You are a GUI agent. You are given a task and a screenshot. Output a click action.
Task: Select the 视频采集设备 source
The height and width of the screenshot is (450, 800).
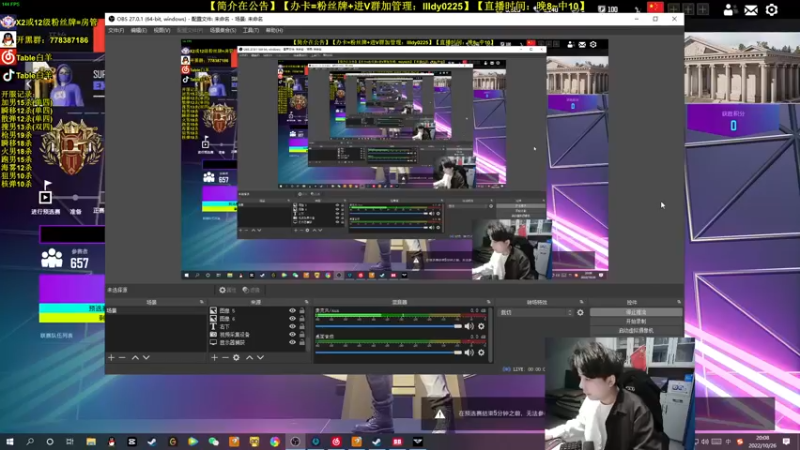[x=257, y=335]
